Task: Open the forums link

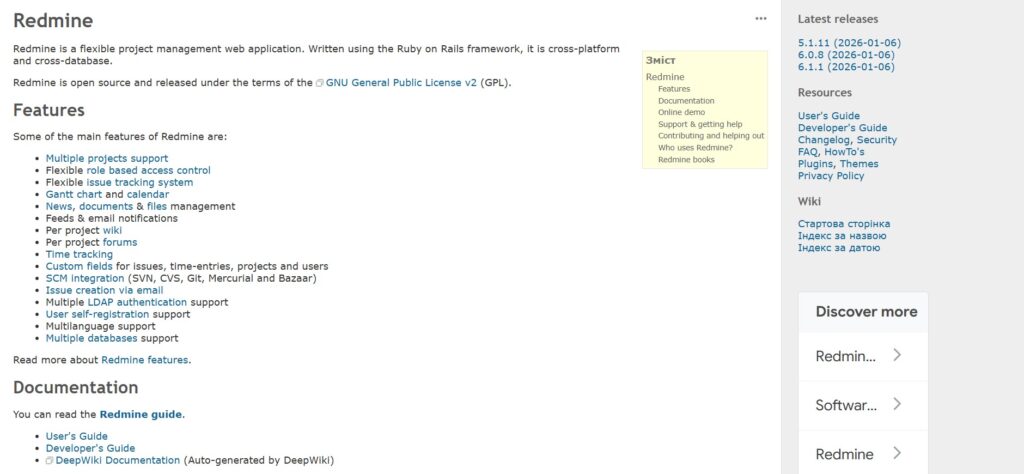Action: [x=120, y=242]
